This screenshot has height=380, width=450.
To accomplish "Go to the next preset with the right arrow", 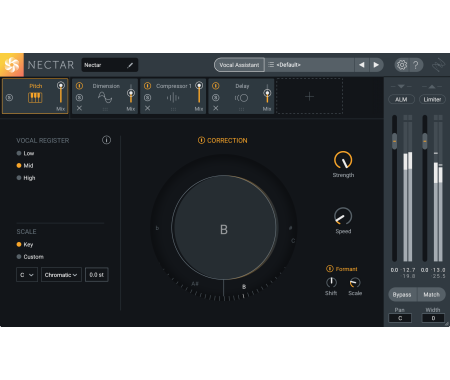I will click(376, 65).
